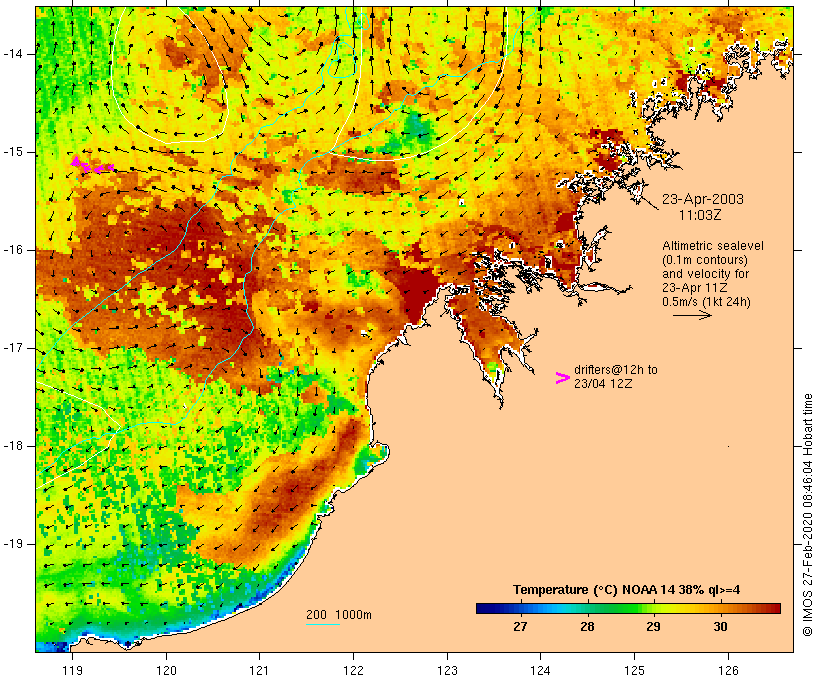Click the 11:03Z time label
Screen dimensions: 820x680
(700, 215)
